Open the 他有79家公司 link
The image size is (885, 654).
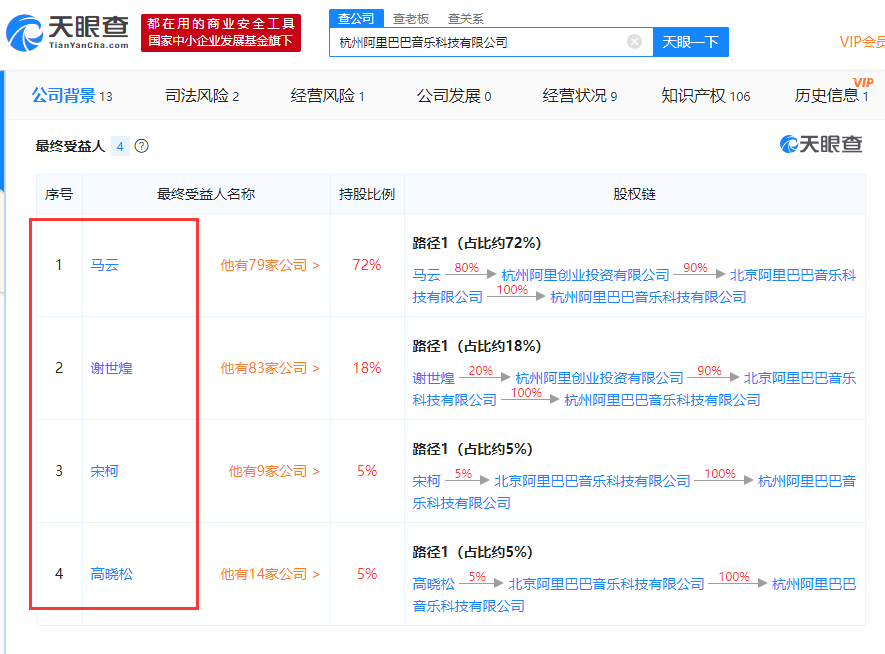[270, 265]
